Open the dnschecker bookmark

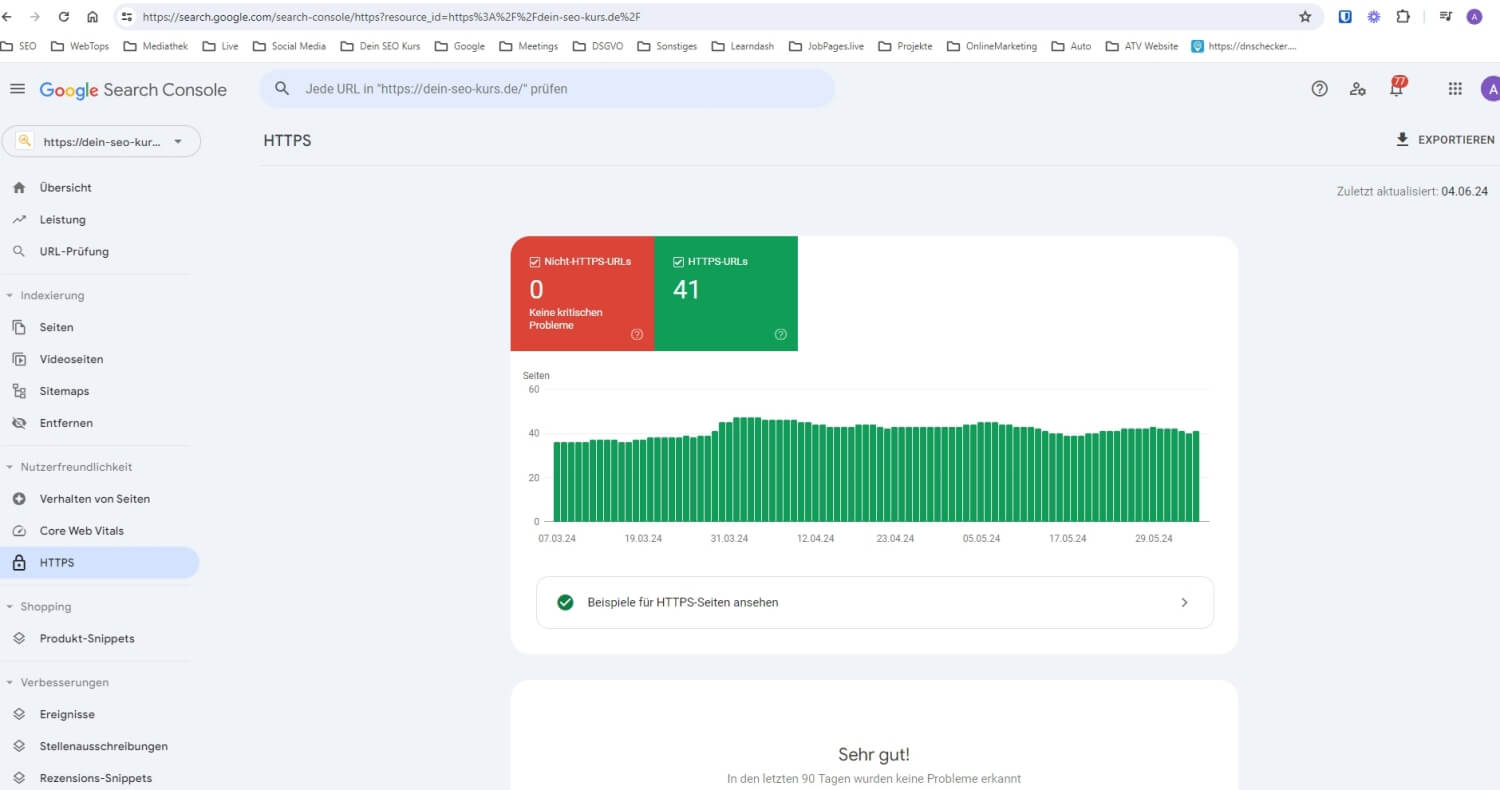(1243, 46)
